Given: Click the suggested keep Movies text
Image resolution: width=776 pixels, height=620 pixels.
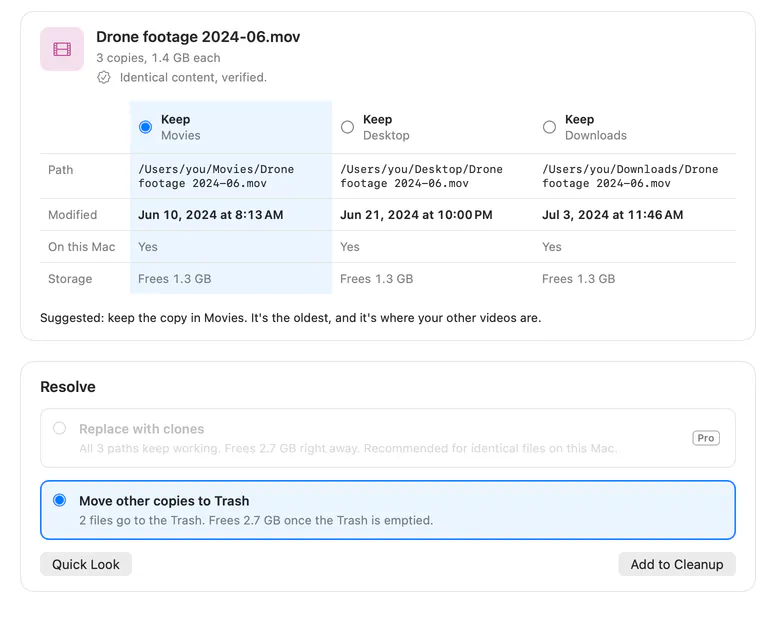Looking at the screenshot, I should click(291, 318).
